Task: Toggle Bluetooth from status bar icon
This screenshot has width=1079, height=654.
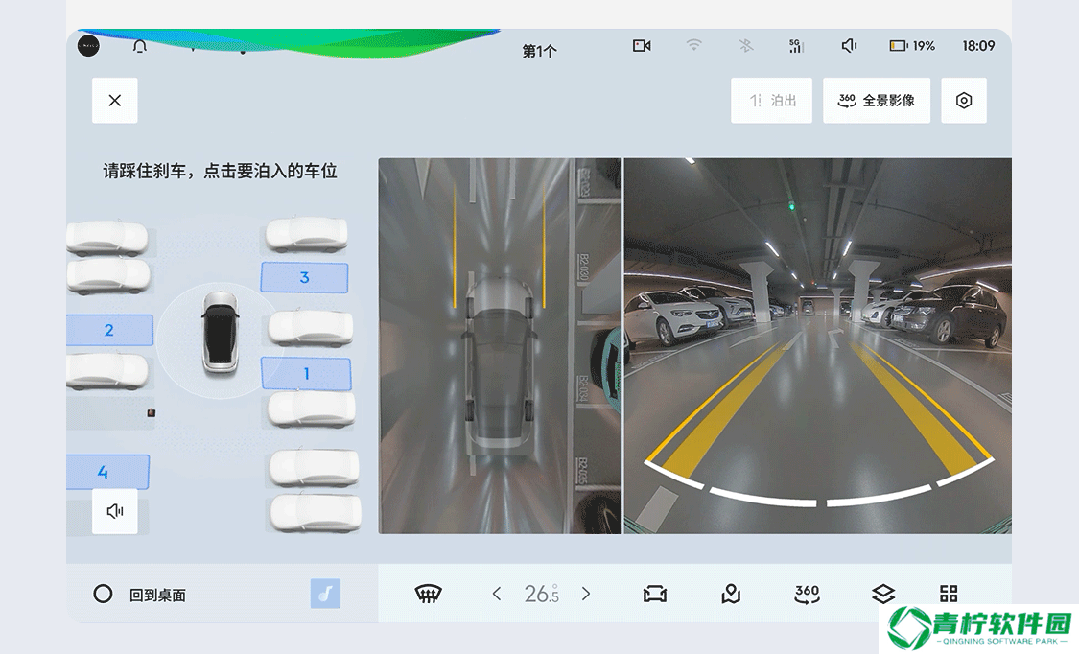Action: 745,45
